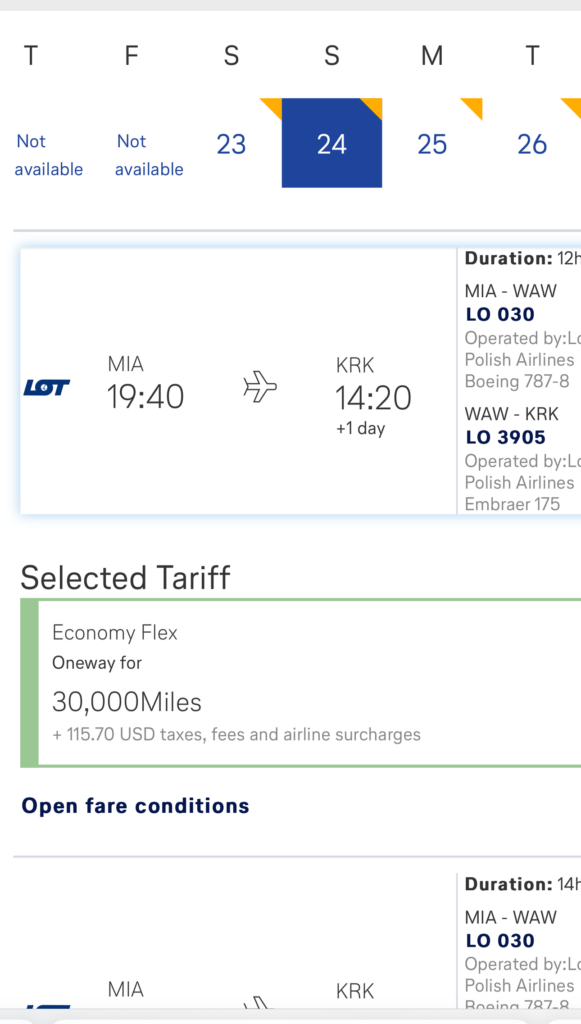This screenshot has width=581, height=1024.
Task: Click the 30,000Miles price text
Action: click(127, 702)
